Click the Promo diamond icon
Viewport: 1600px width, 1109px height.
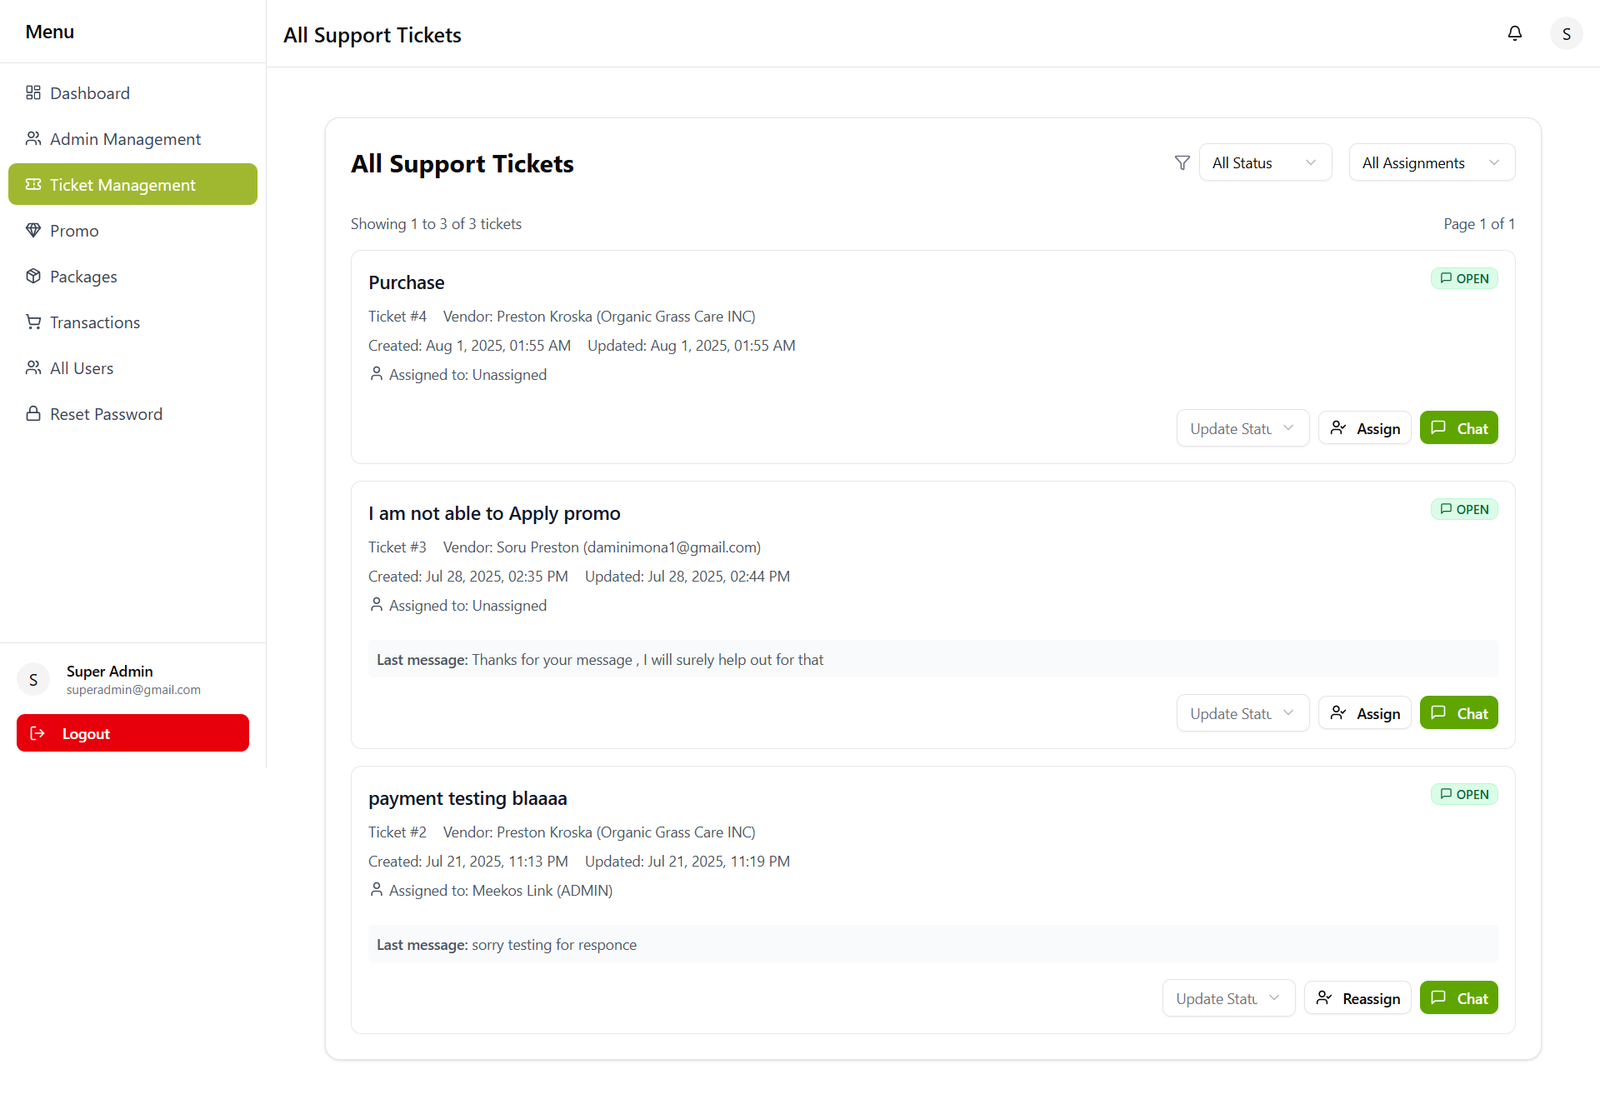33,231
